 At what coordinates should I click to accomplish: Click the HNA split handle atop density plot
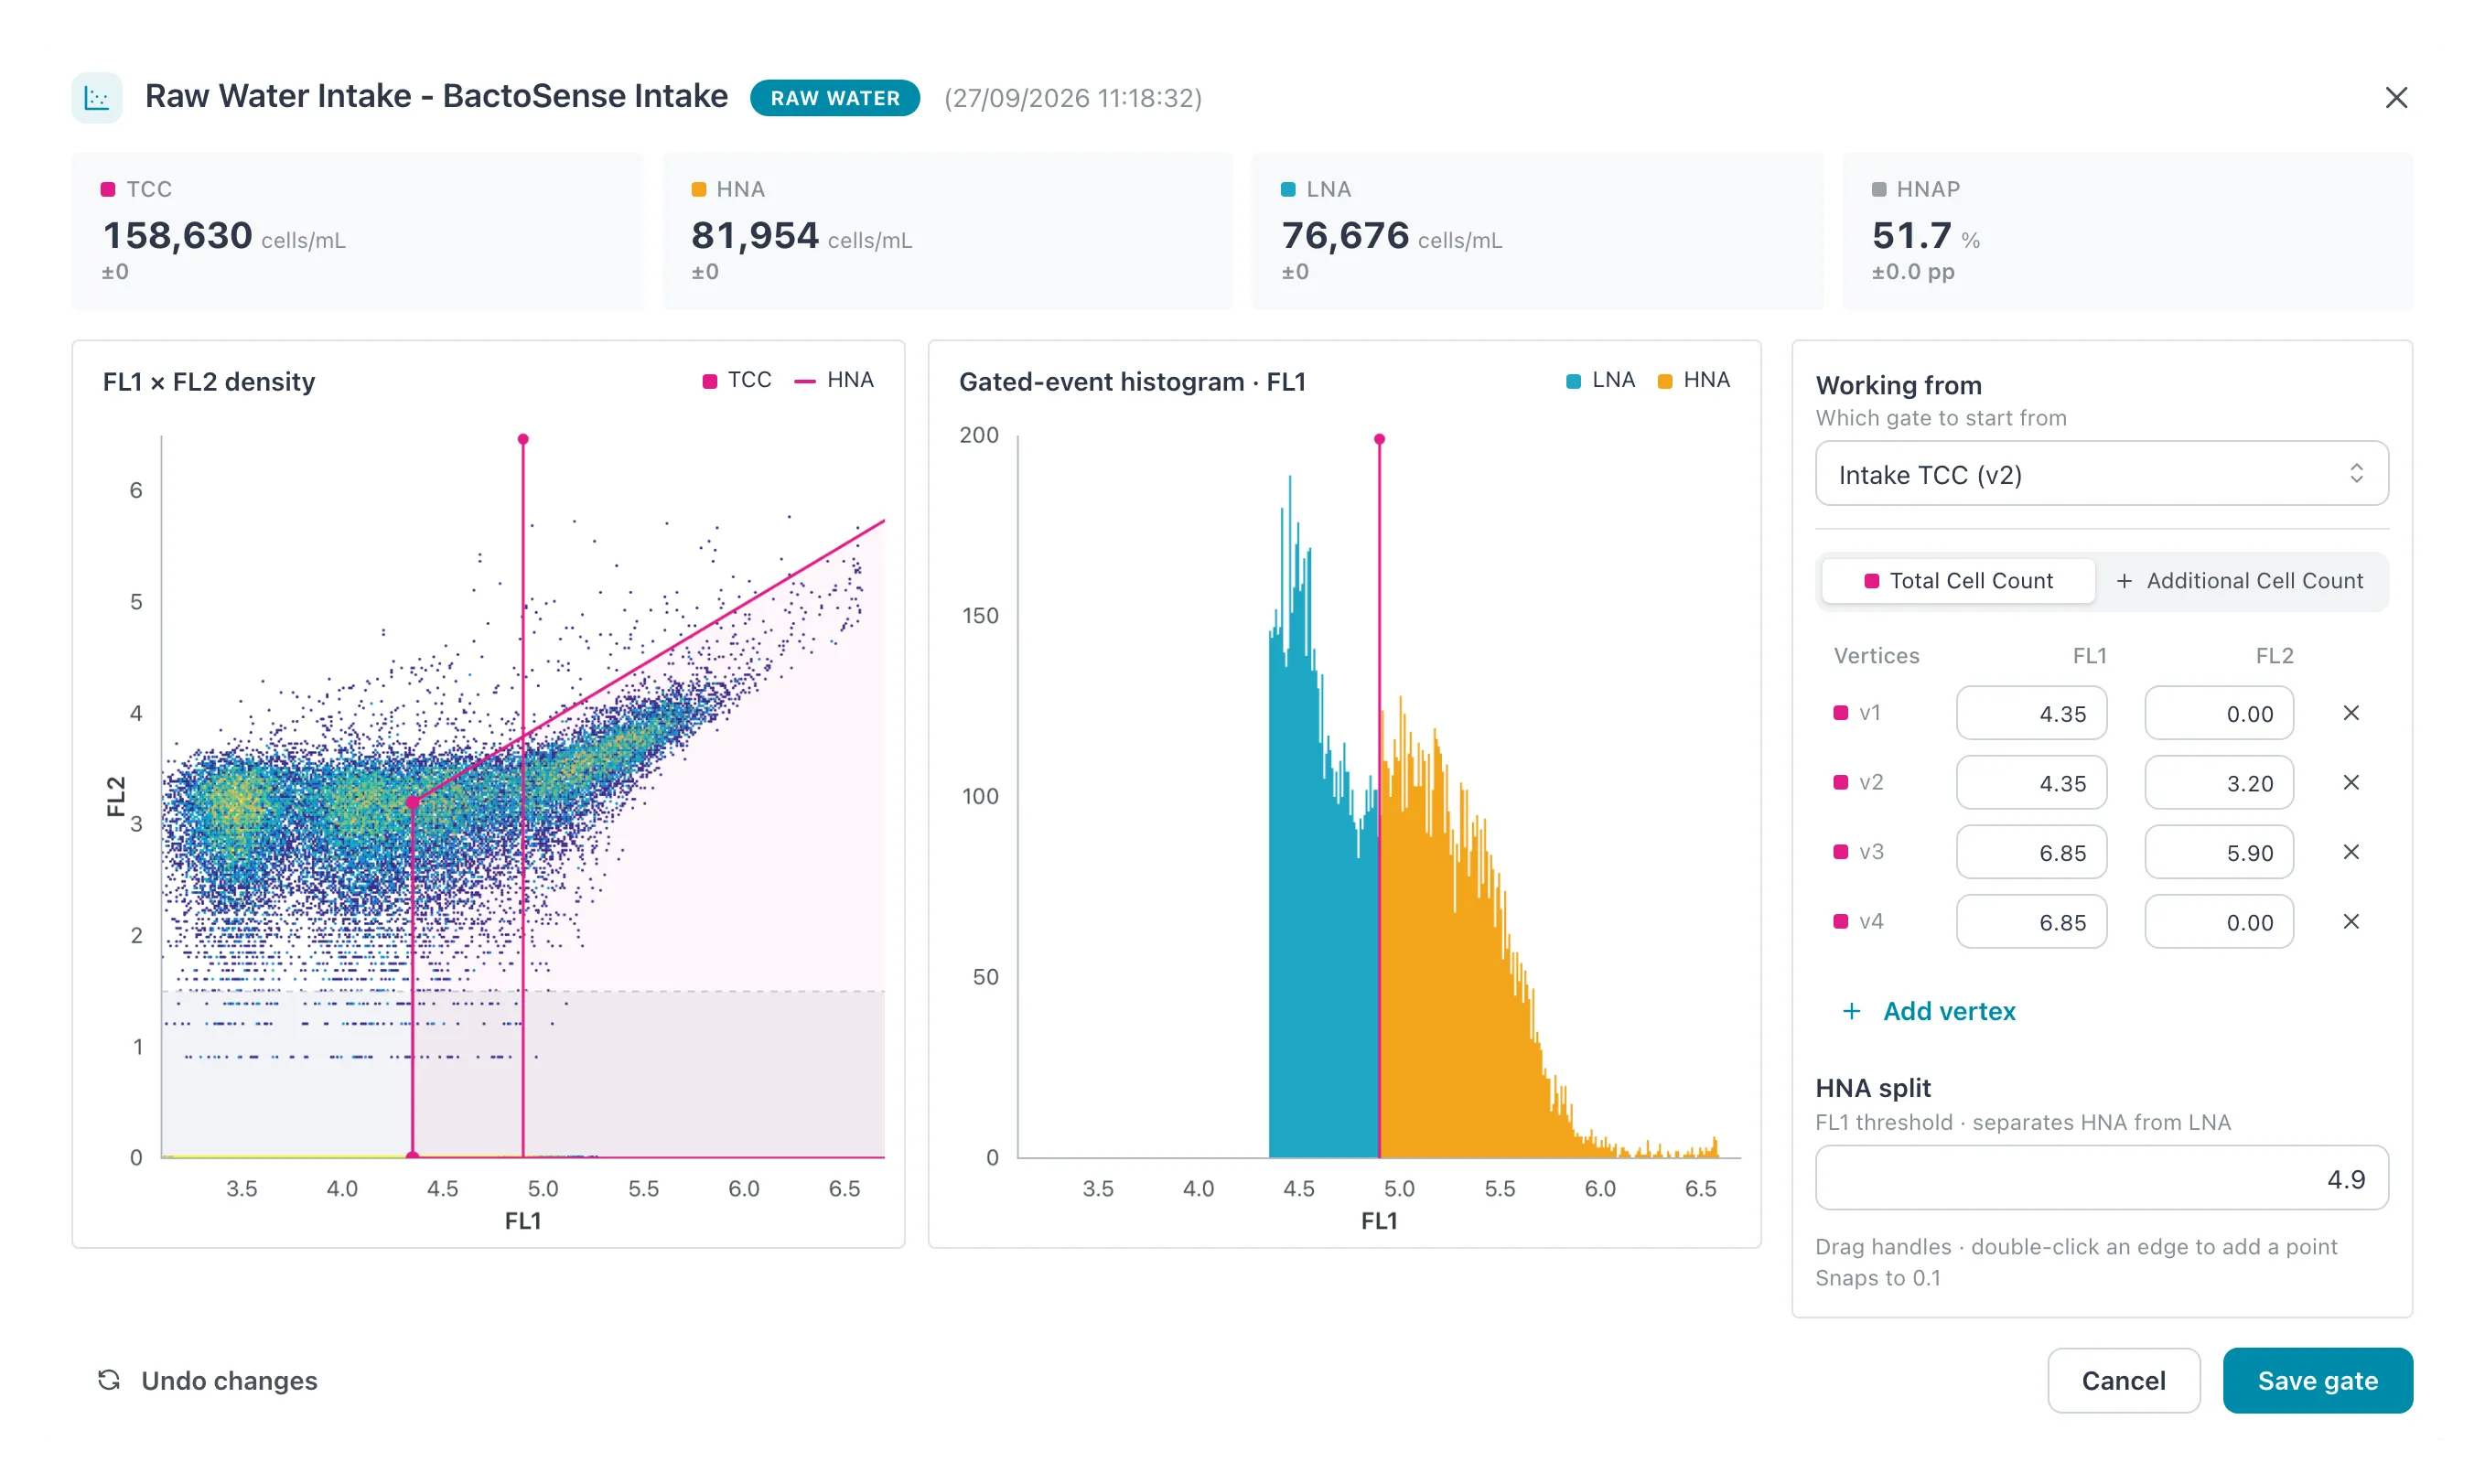click(x=523, y=439)
